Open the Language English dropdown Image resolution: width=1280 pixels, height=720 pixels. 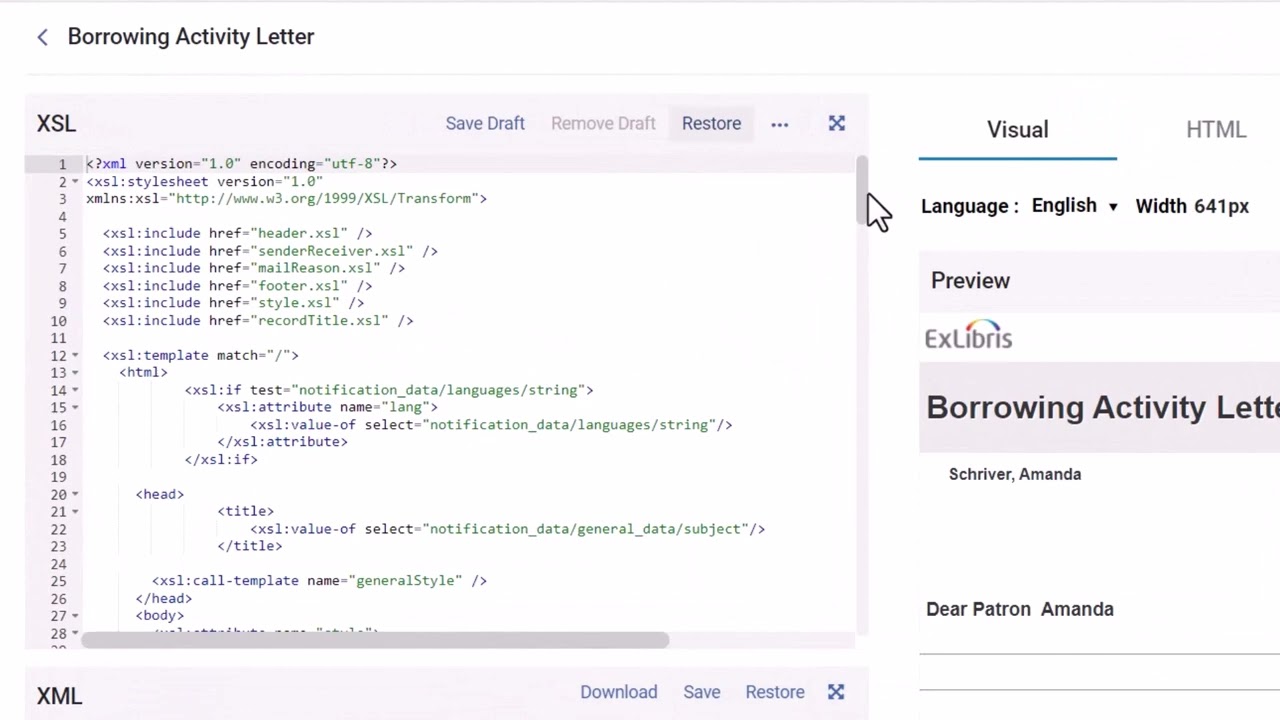click(x=1074, y=206)
